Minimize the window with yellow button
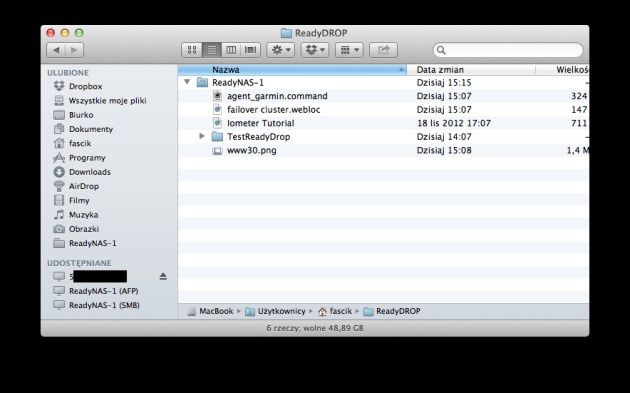Image resolution: width=630 pixels, height=393 pixels. point(65,33)
